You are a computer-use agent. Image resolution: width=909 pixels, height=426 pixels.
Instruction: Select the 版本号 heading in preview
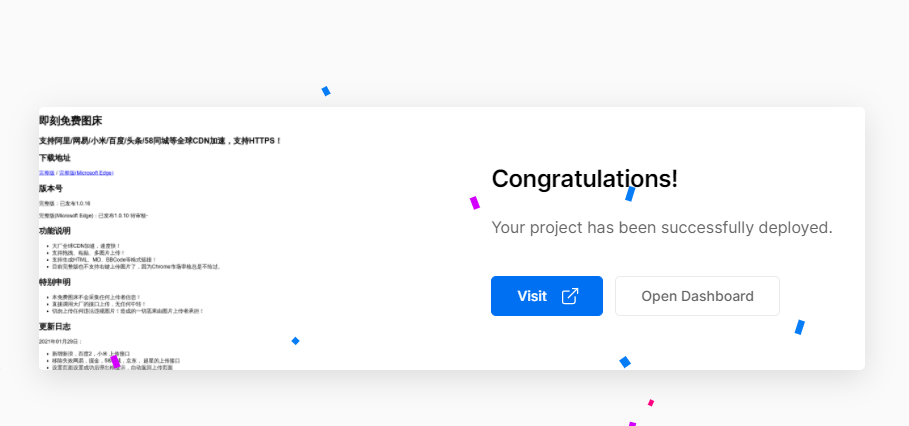pos(50,188)
